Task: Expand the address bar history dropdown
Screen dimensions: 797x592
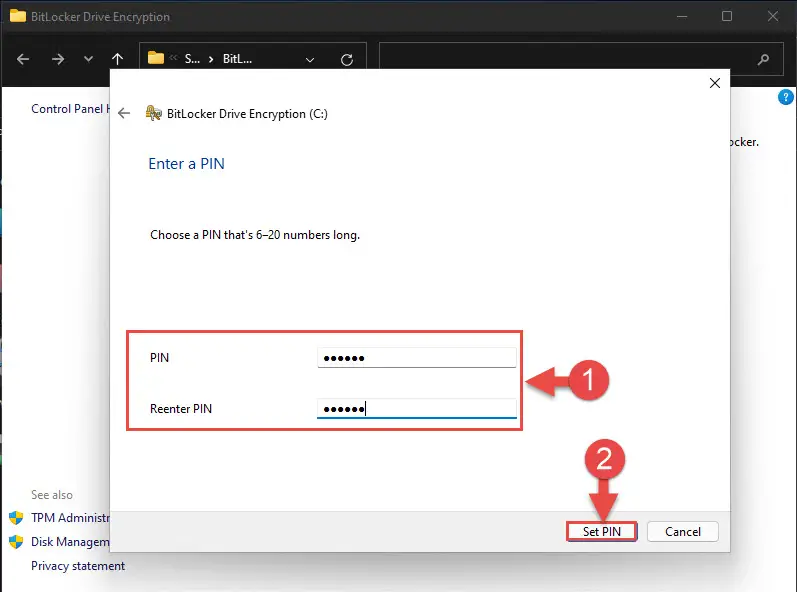Action: click(x=310, y=60)
